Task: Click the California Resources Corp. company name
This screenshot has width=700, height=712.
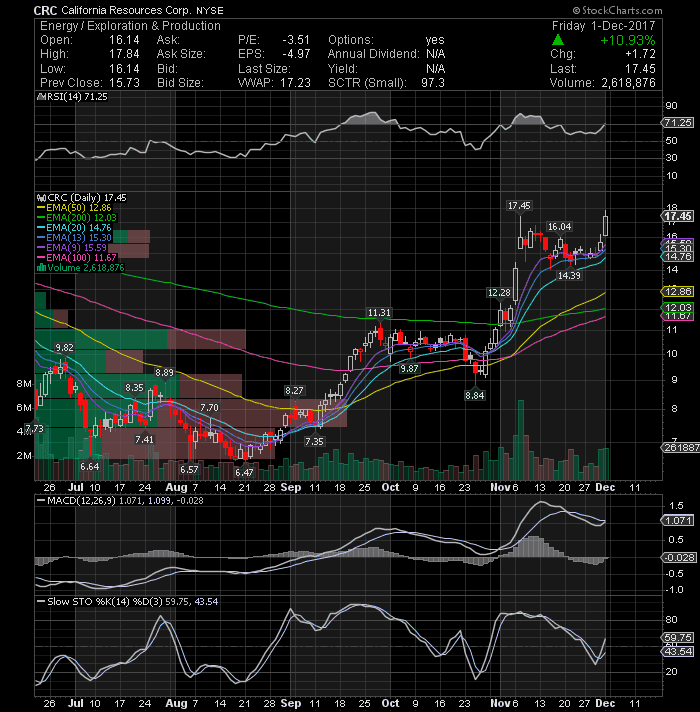Action: (x=126, y=10)
